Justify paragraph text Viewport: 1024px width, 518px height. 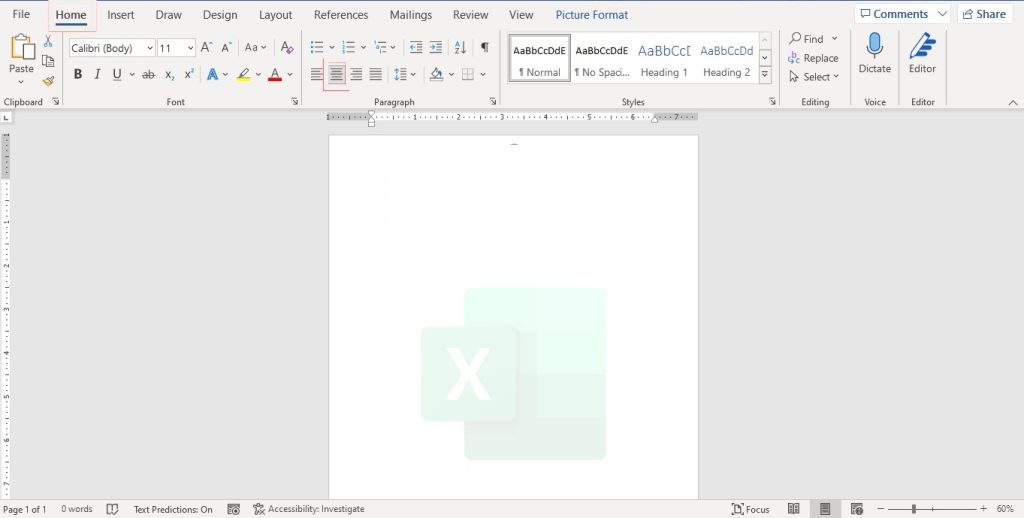coord(376,74)
